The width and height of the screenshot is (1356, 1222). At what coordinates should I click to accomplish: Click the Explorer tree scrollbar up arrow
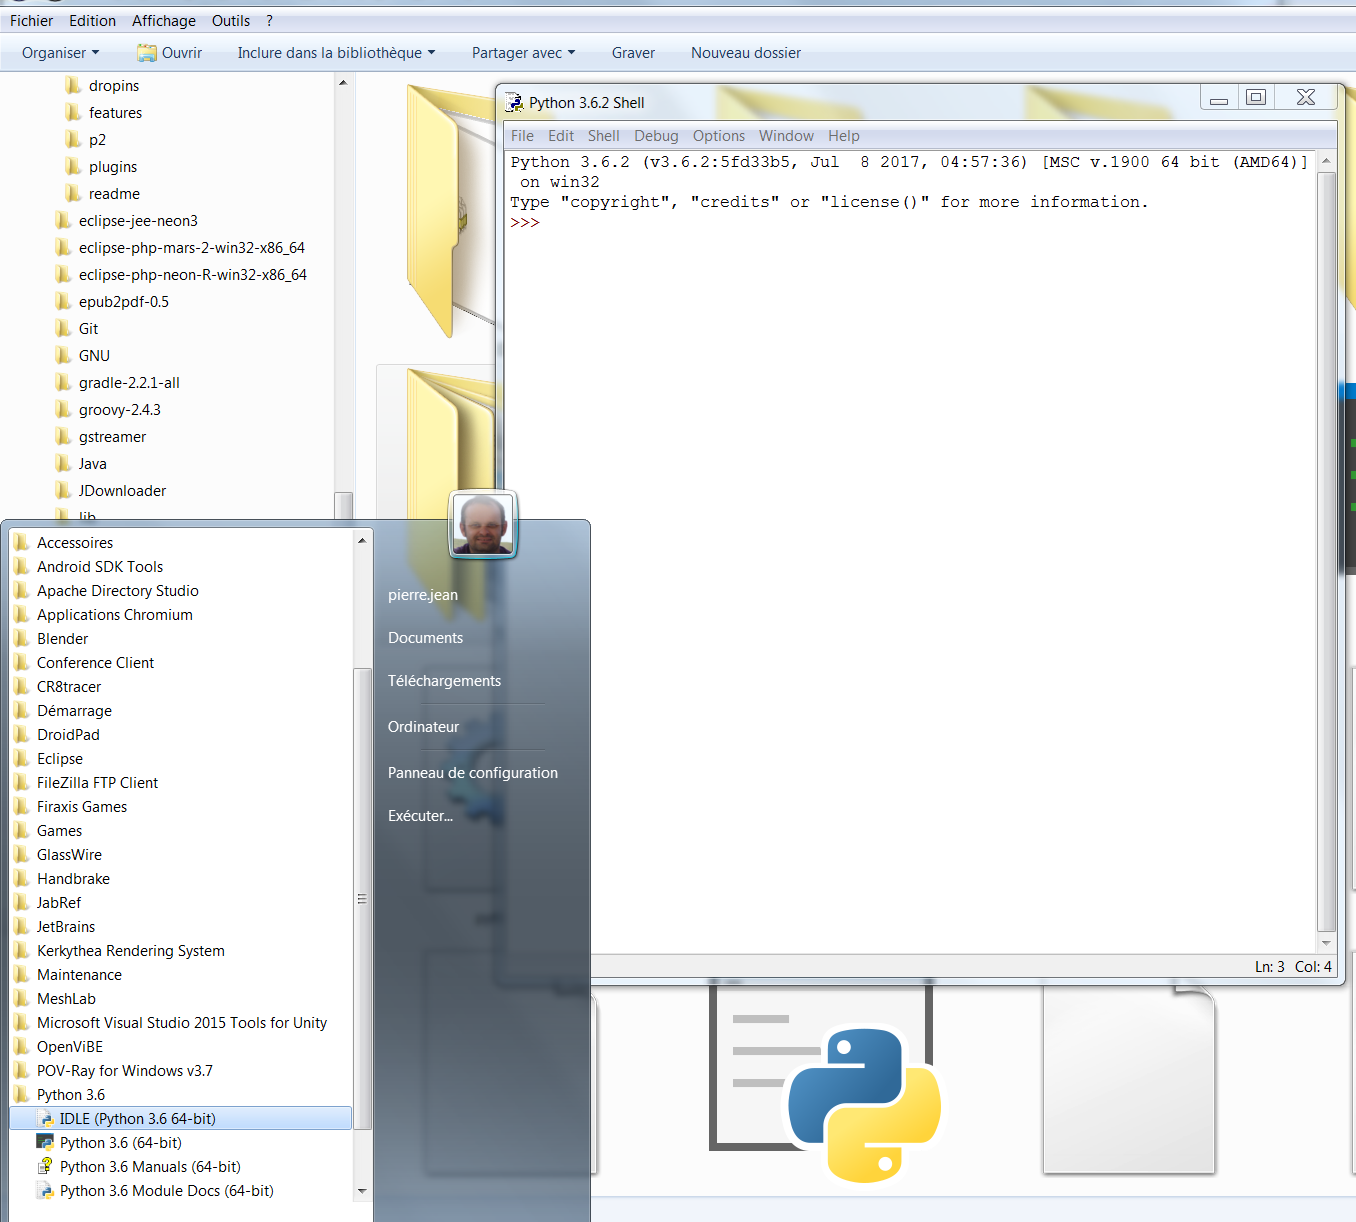point(343,83)
